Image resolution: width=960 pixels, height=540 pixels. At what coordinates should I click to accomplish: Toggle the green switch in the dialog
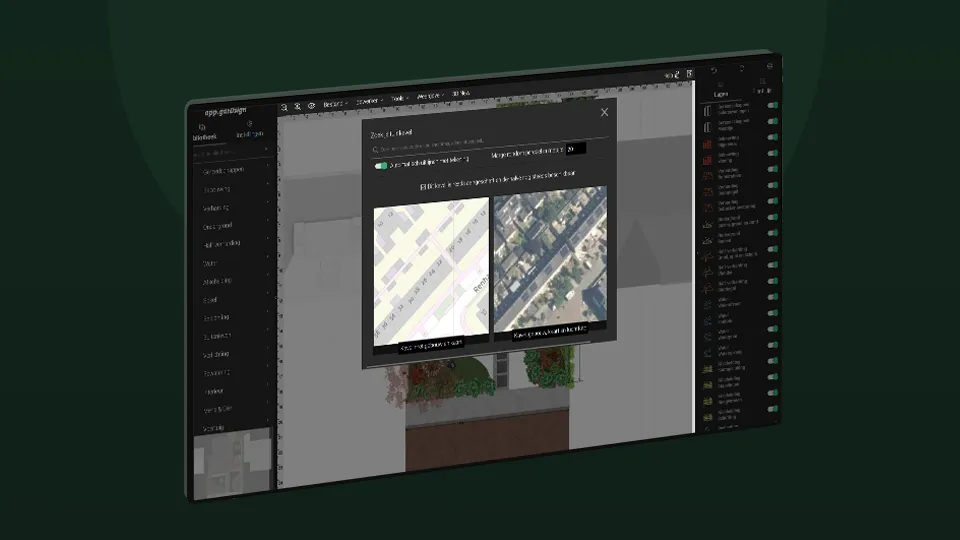point(381,166)
